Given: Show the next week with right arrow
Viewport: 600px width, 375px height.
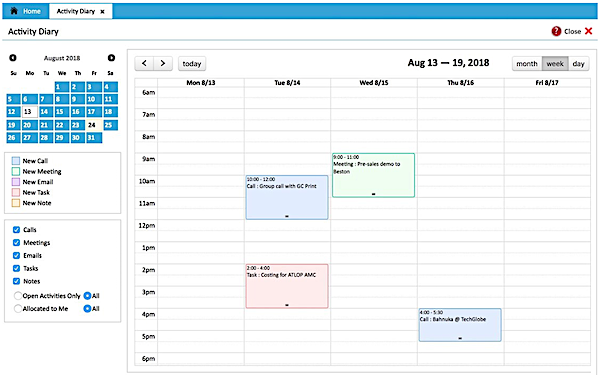Looking at the screenshot, I should click(x=163, y=64).
